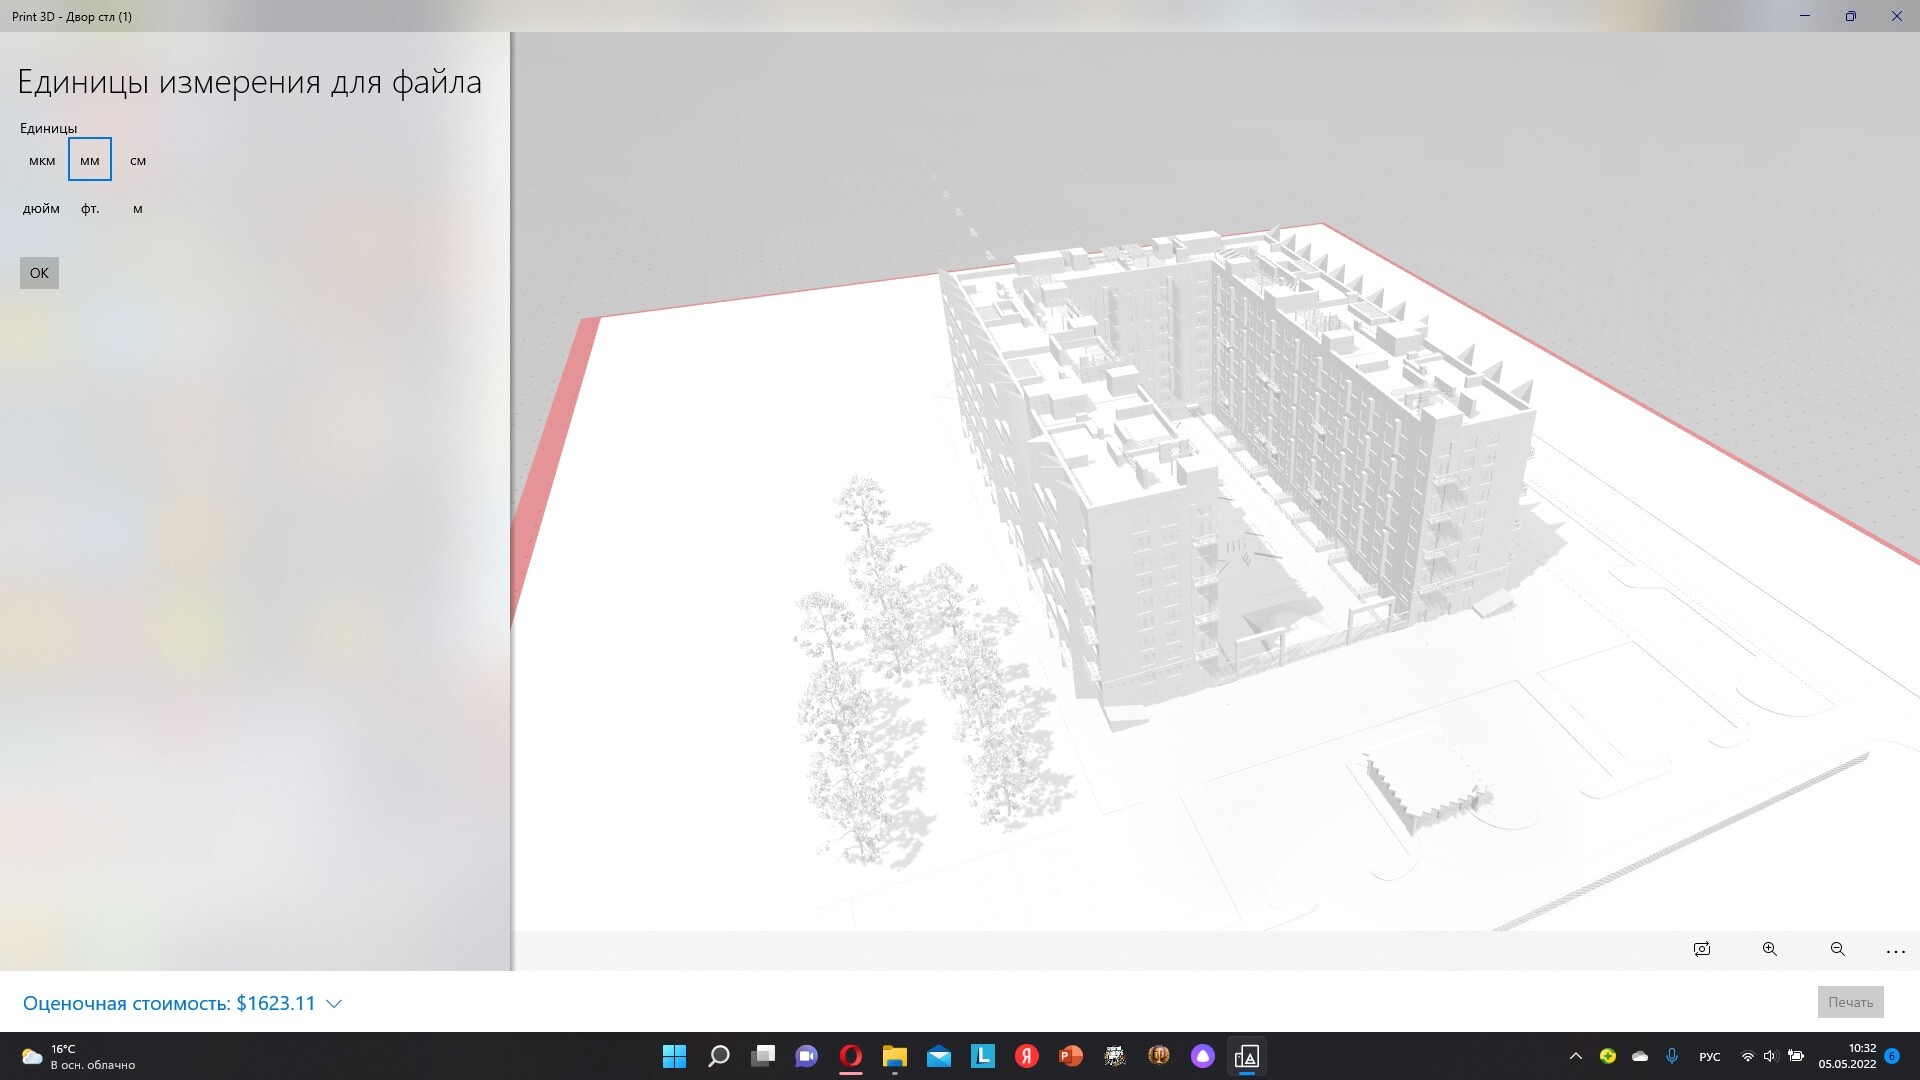1920x1080 pixels.
Task: Select см units option
Action: [x=138, y=161]
